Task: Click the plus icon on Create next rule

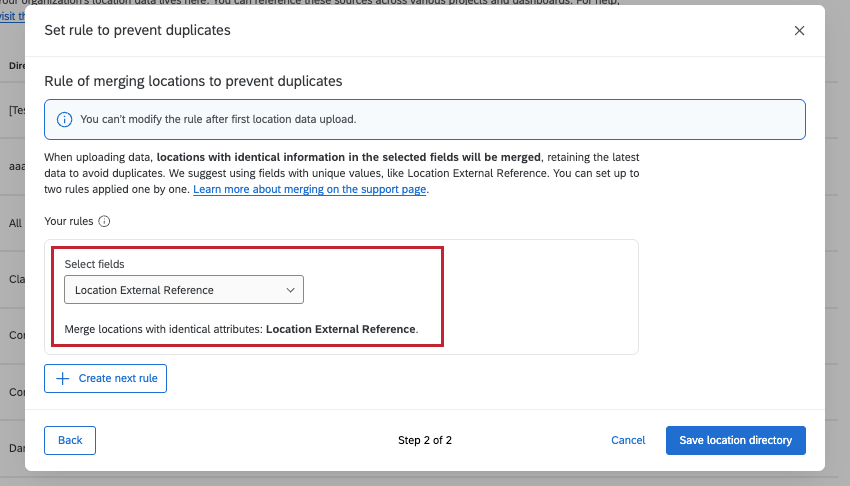Action: 63,378
